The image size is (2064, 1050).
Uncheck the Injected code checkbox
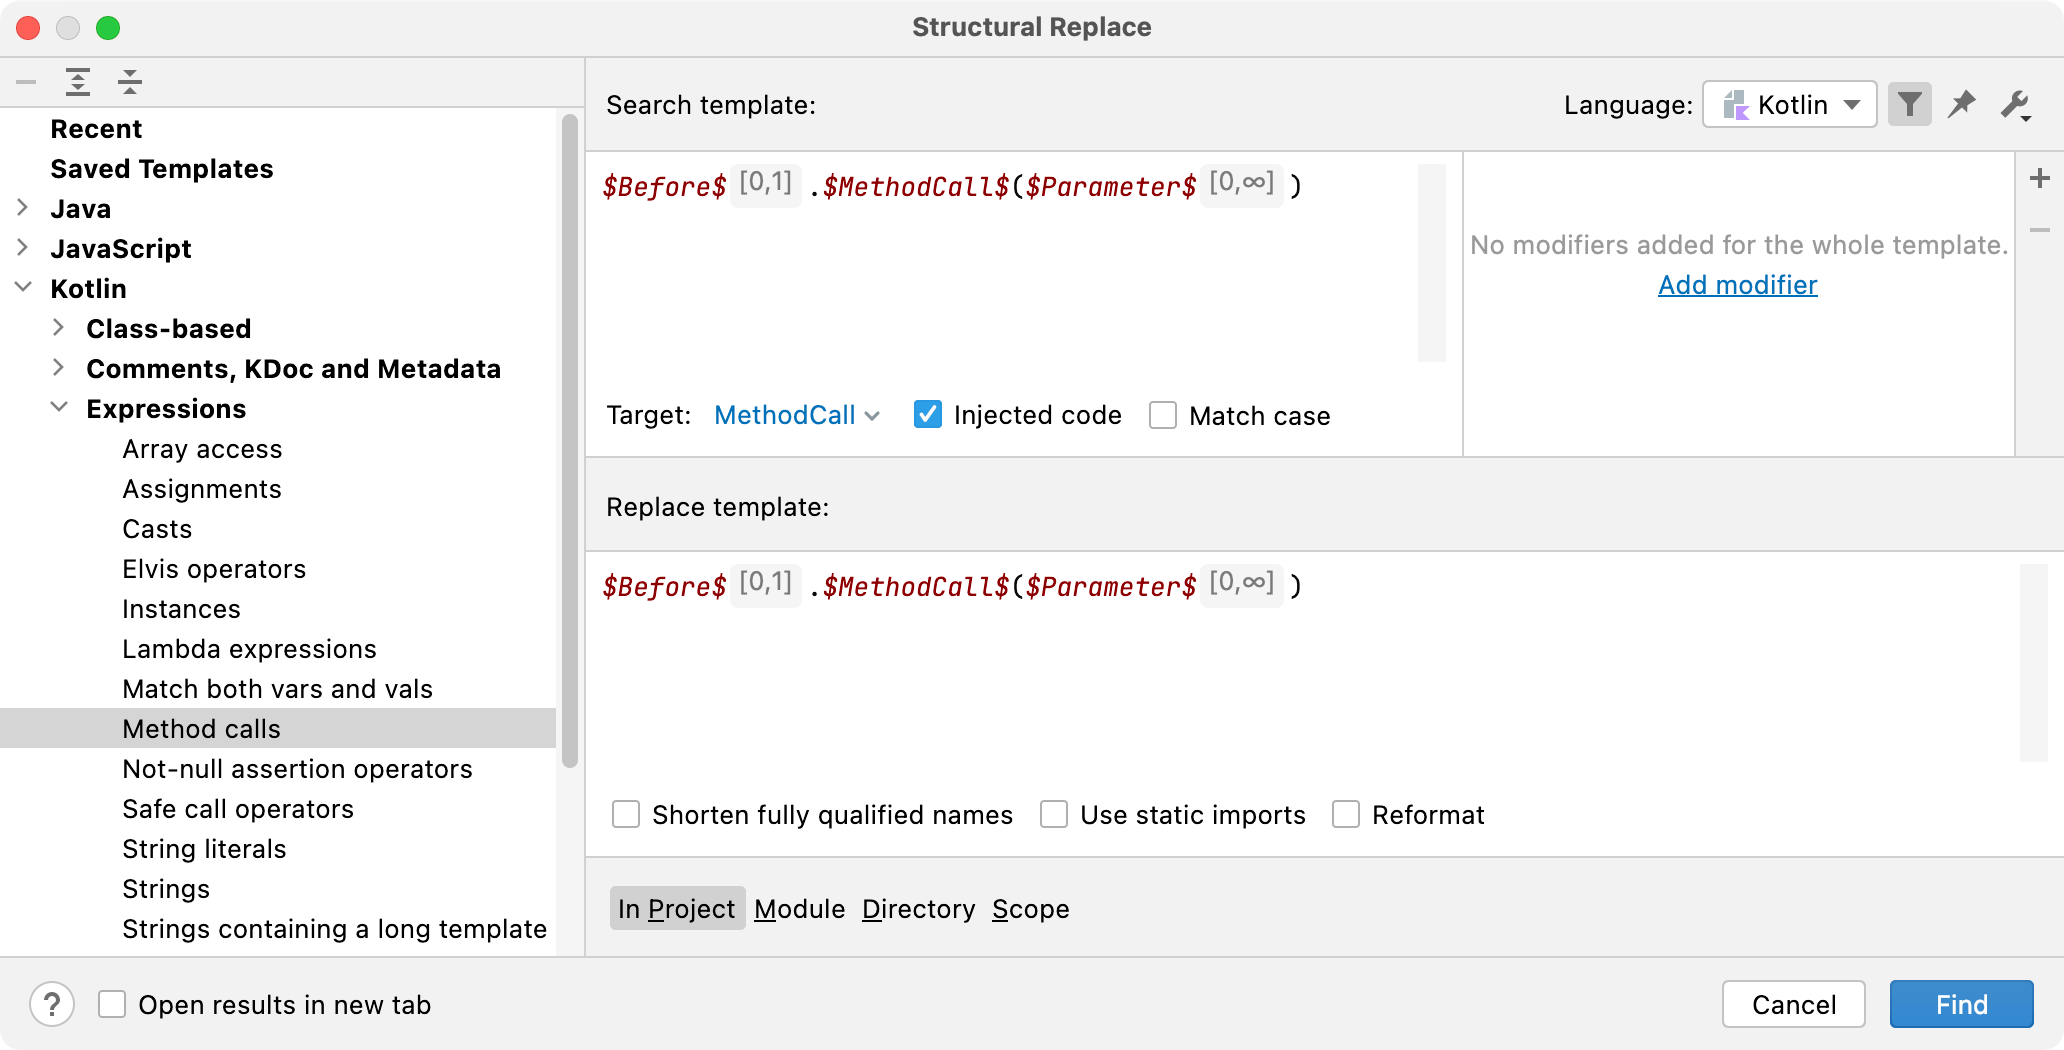coord(928,414)
